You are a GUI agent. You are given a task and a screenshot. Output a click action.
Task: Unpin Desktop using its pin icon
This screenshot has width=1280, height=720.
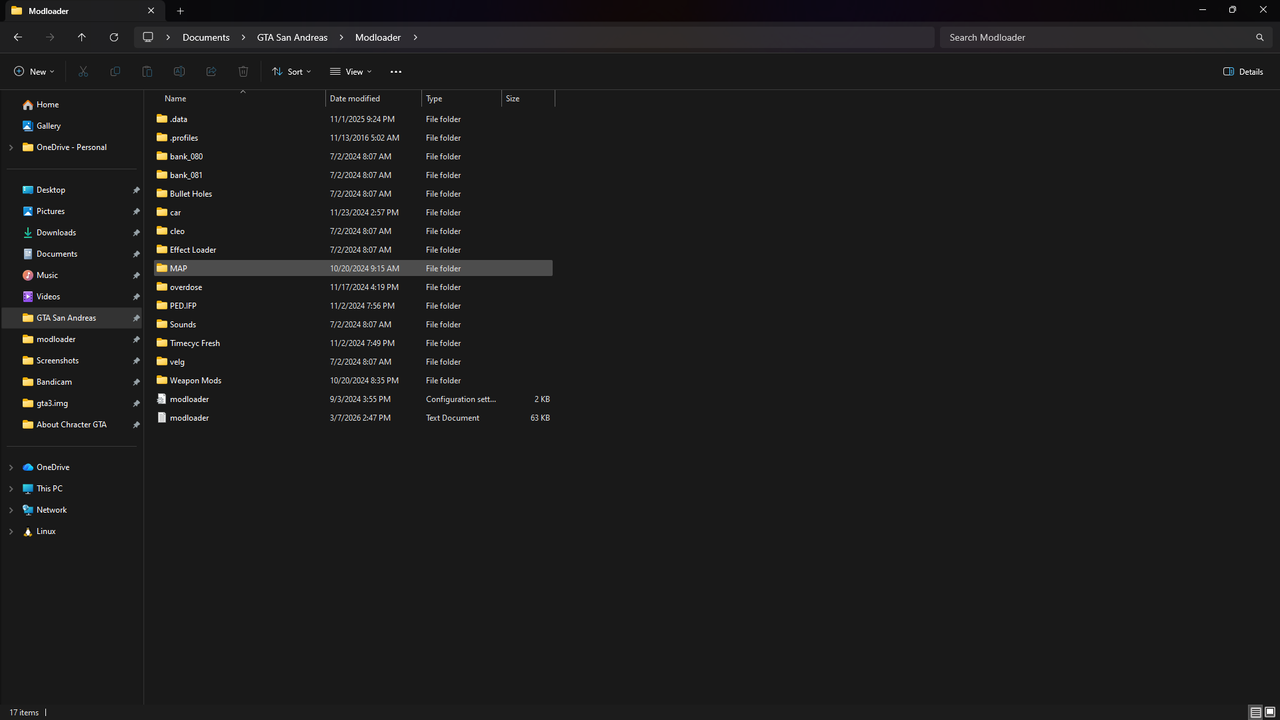click(x=136, y=190)
